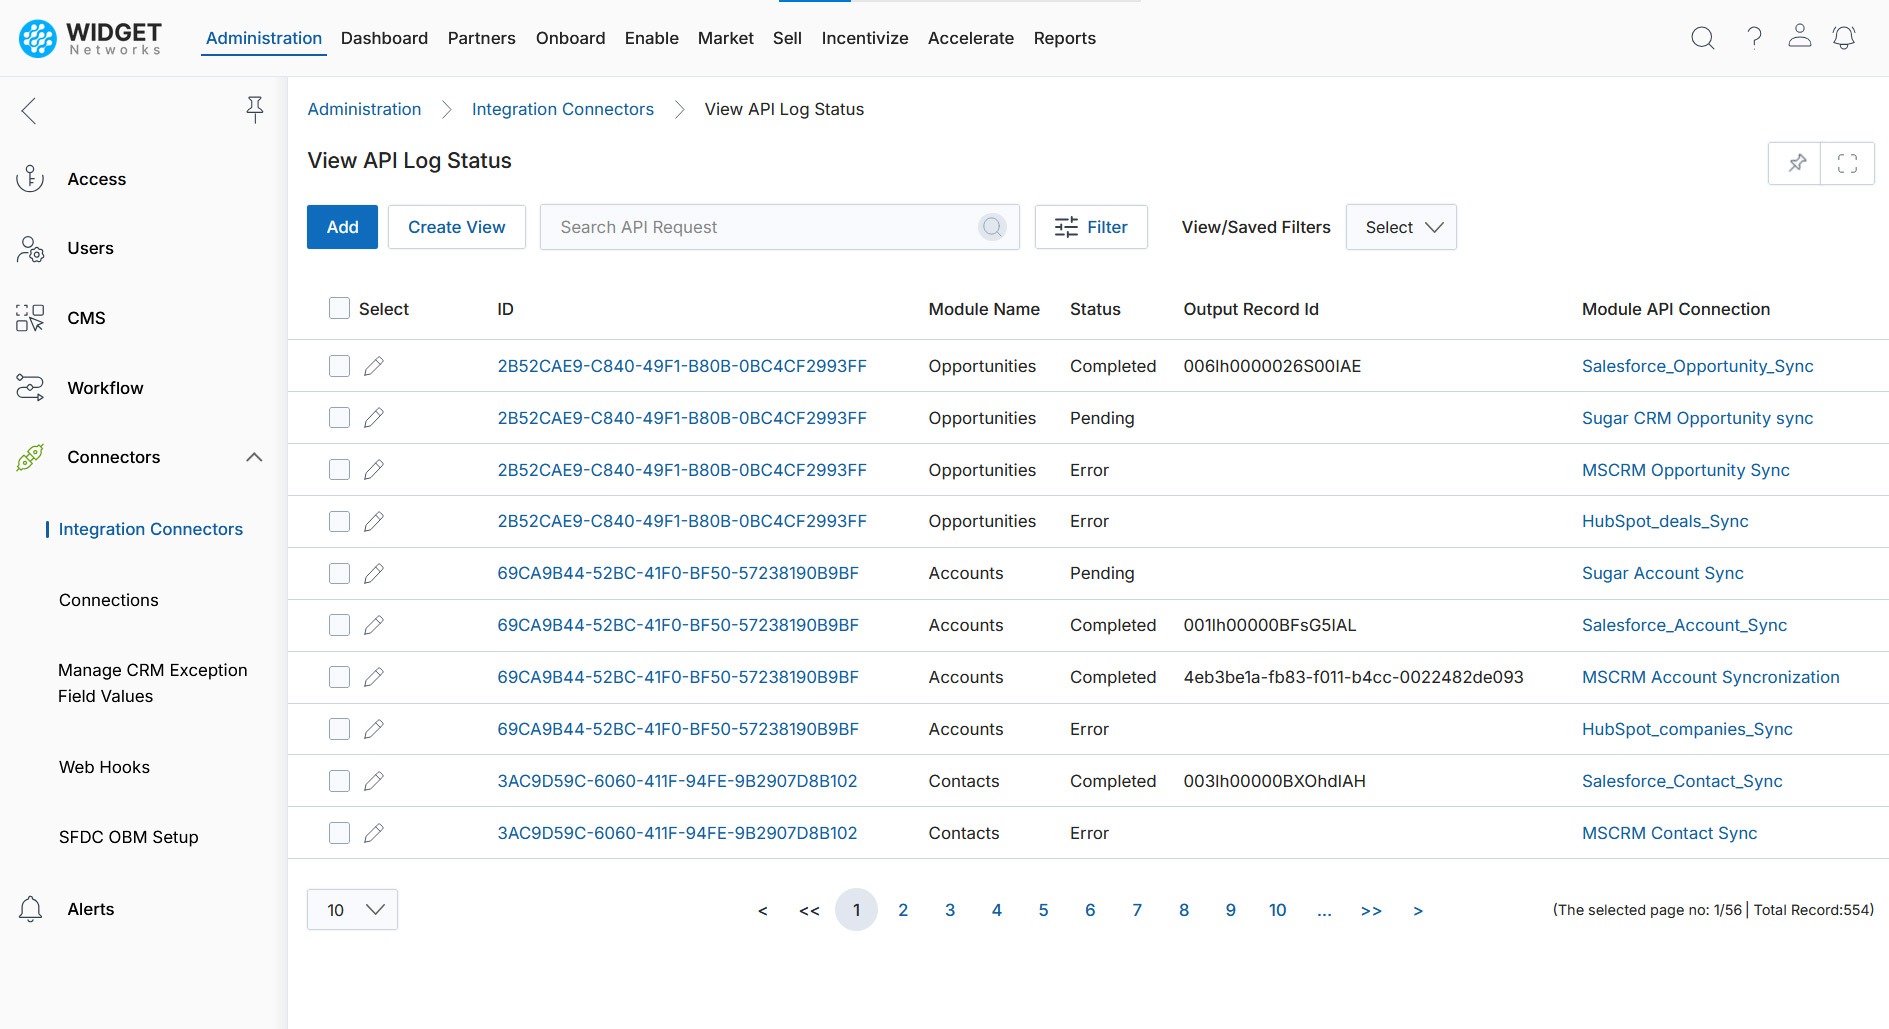Screen dimensions: 1889x1029
Task: Open the Accelerate tab
Action: (970, 38)
